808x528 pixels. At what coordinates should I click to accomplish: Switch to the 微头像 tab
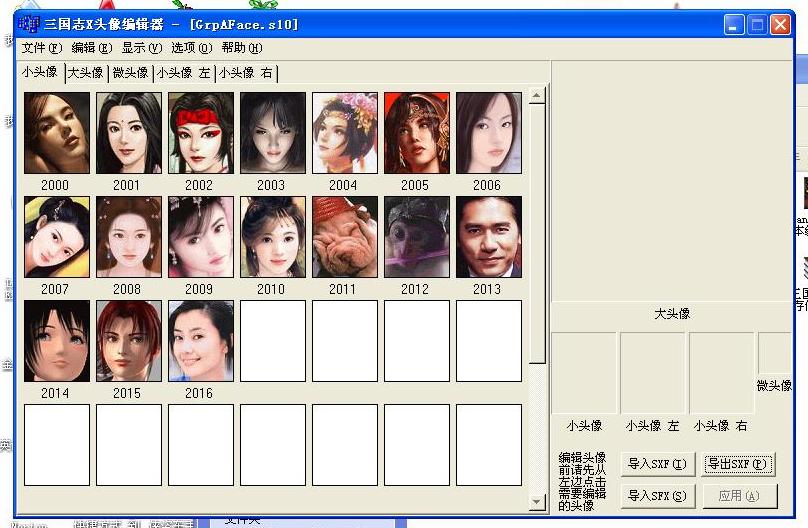coord(130,73)
